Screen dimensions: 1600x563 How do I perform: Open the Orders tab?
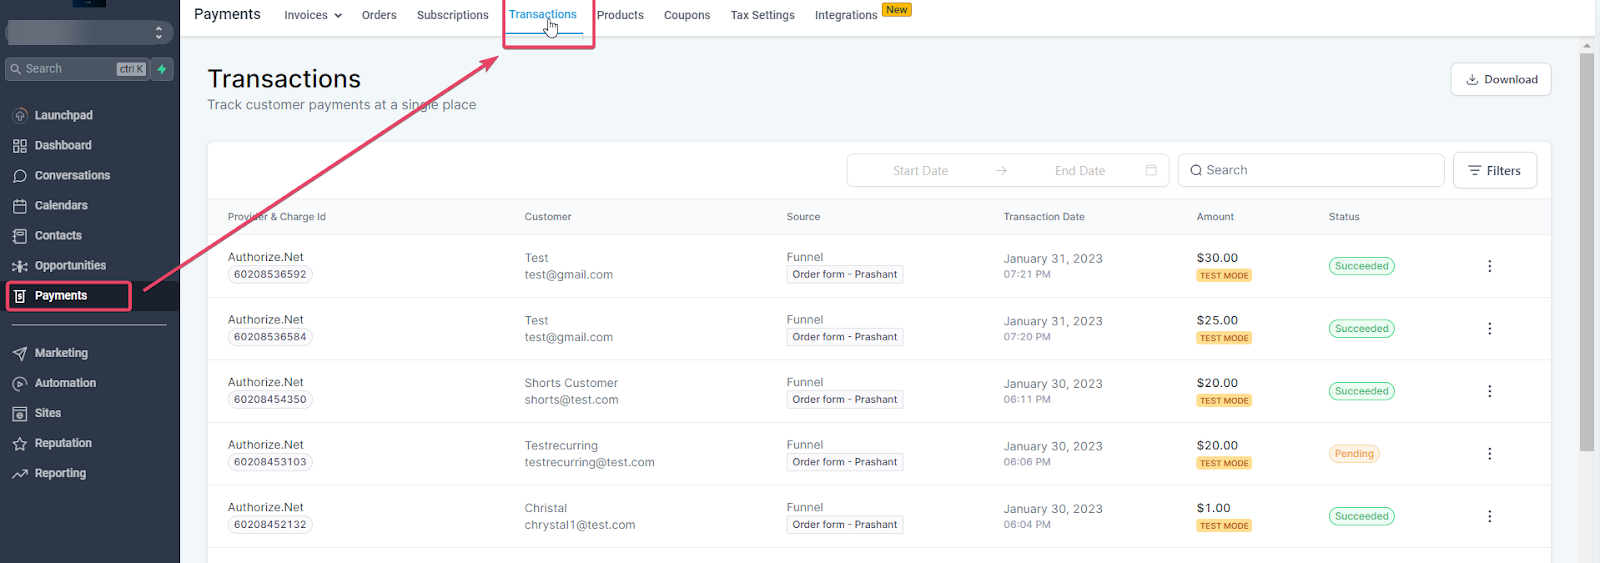pos(379,15)
